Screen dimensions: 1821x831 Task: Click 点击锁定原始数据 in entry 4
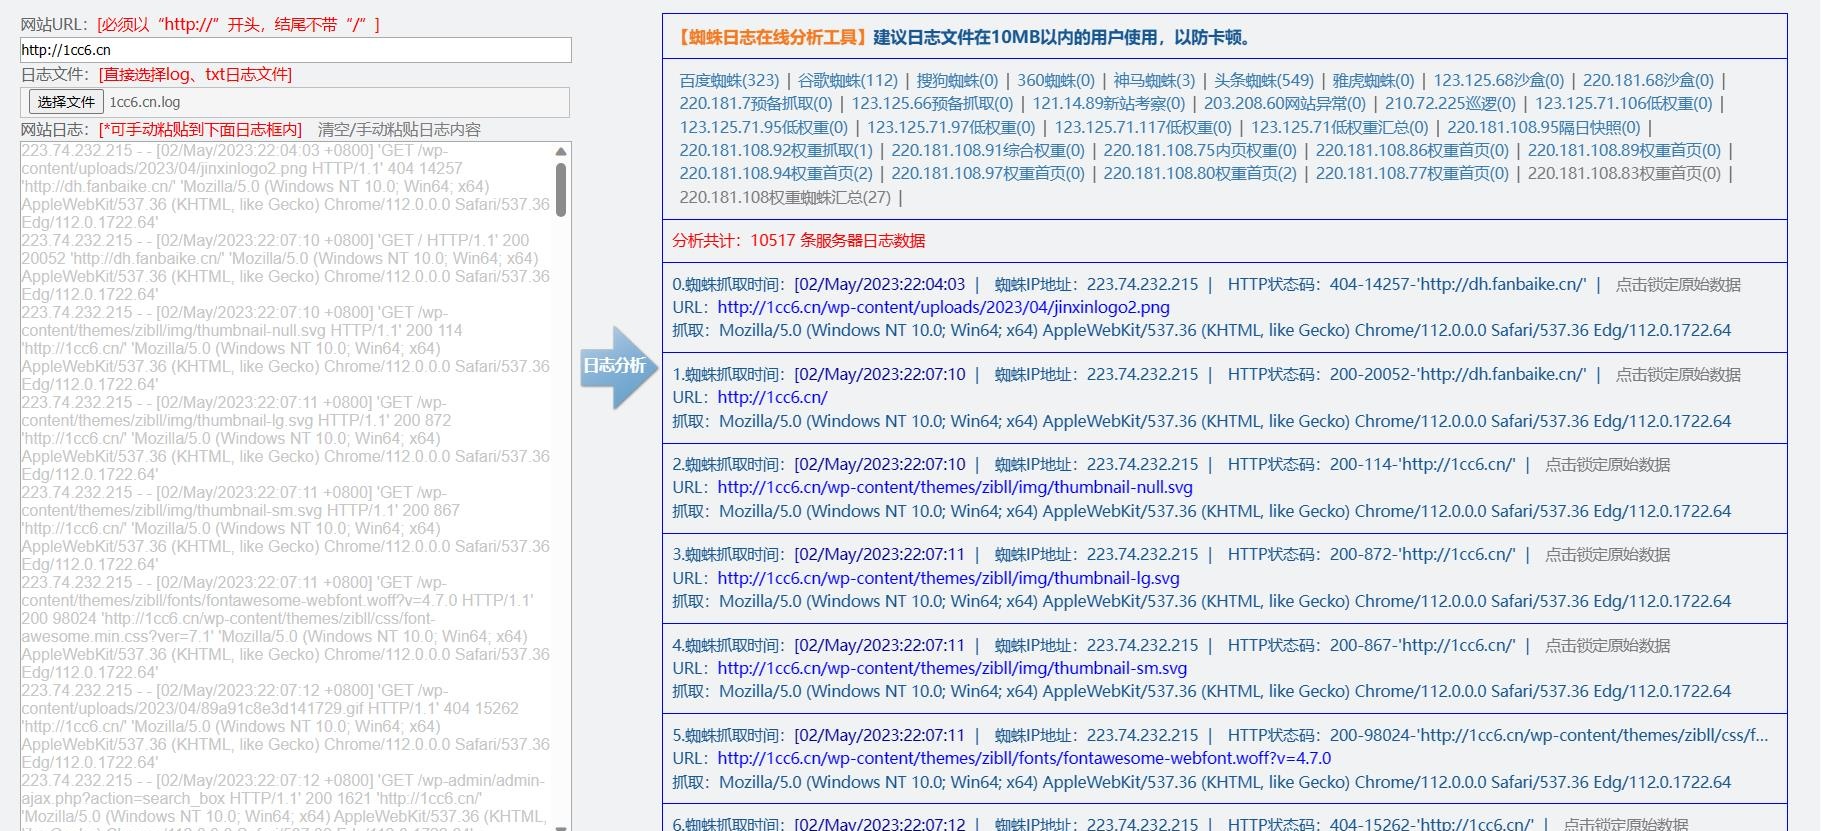click(1607, 645)
